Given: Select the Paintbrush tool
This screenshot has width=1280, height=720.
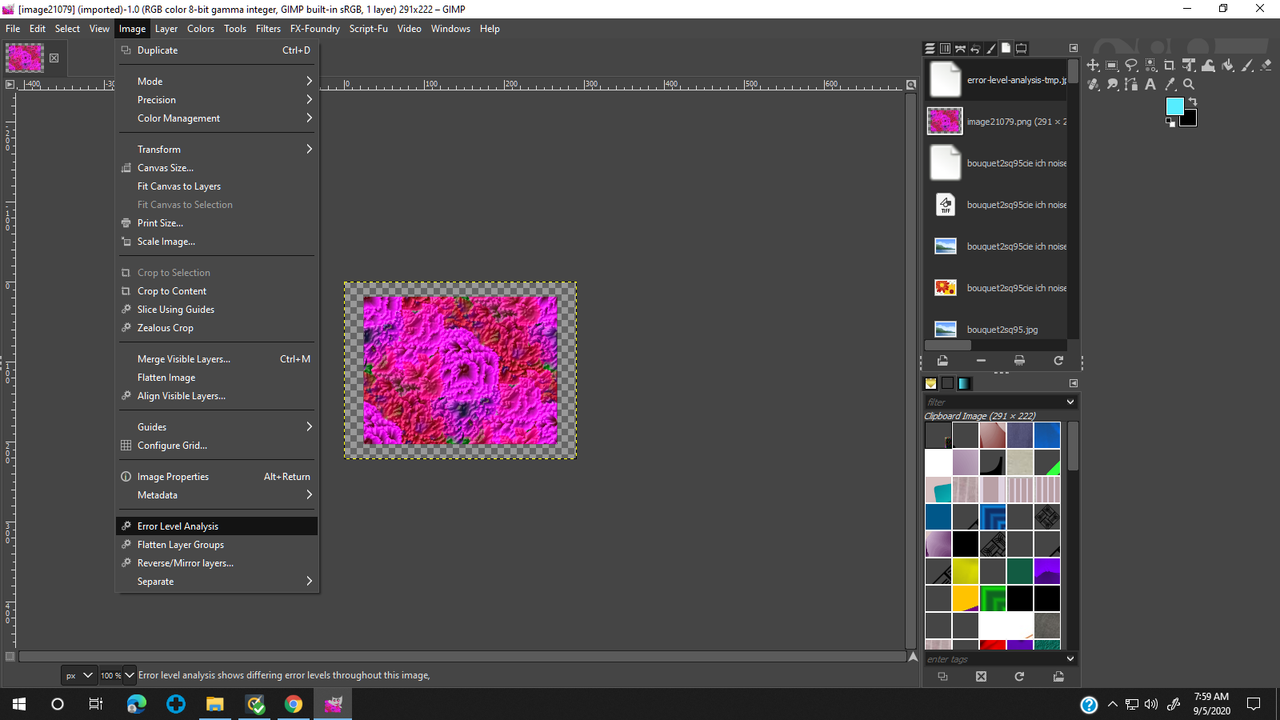Looking at the screenshot, I should click(1246, 65).
